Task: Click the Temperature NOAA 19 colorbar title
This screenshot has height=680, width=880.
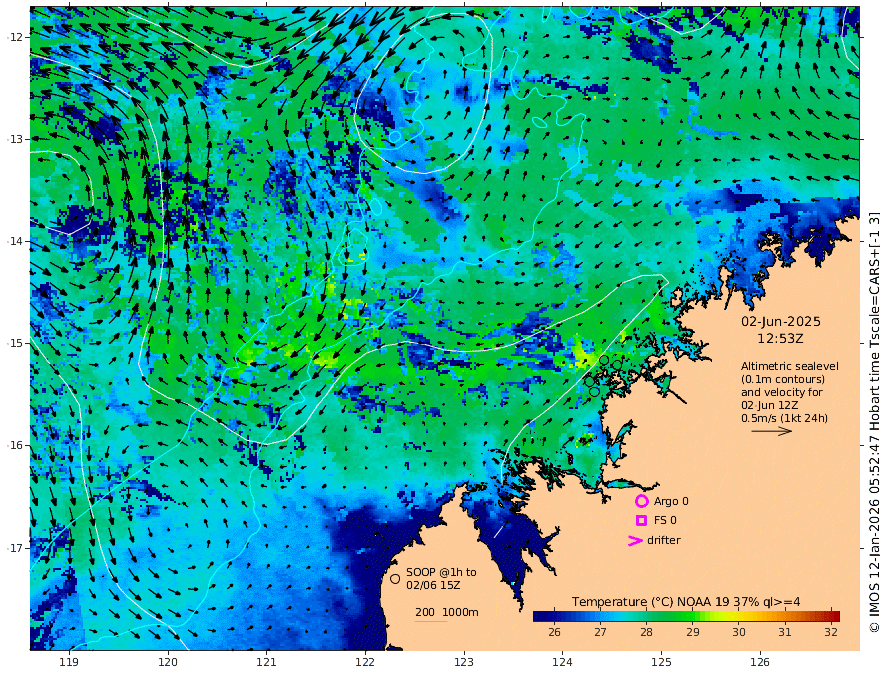Action: pyautogui.click(x=686, y=601)
